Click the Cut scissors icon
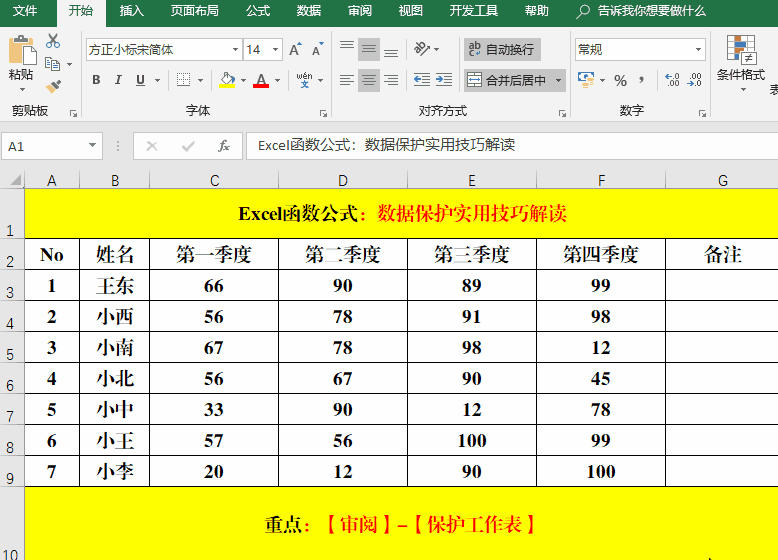 (x=53, y=41)
